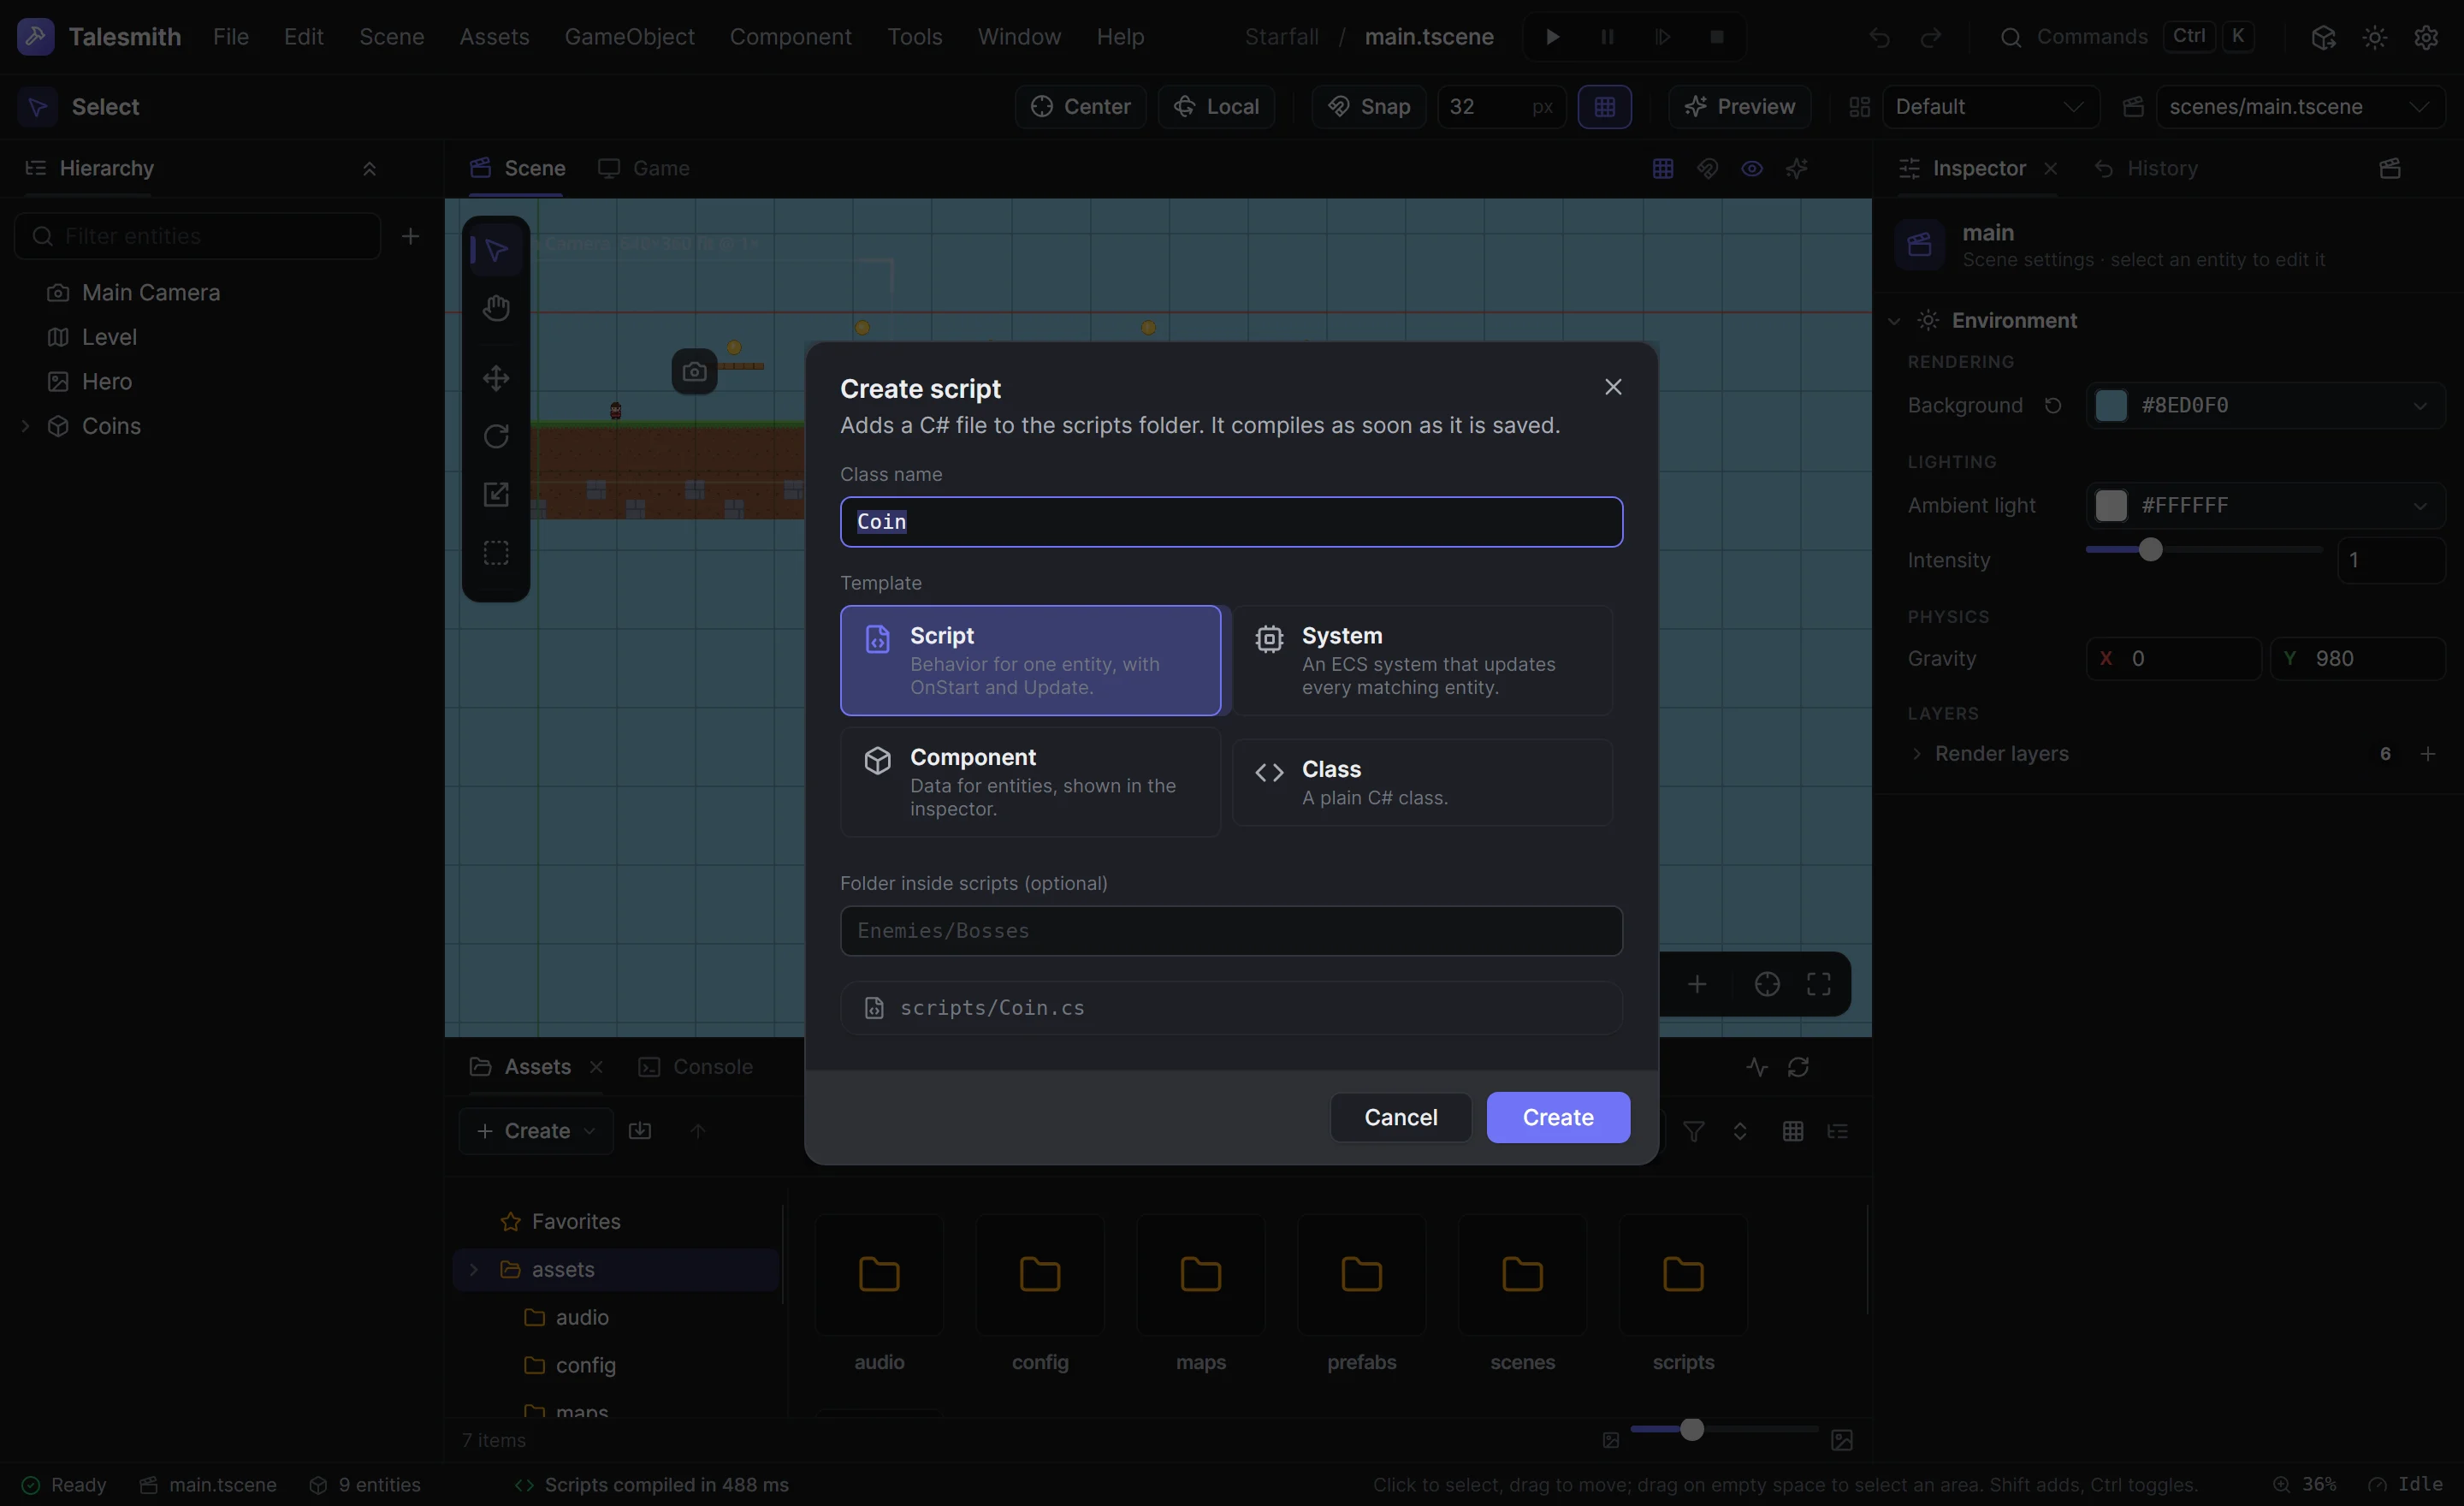2464x1506 pixels.
Task: Click the Create button in dialog
Action: (1558, 1117)
